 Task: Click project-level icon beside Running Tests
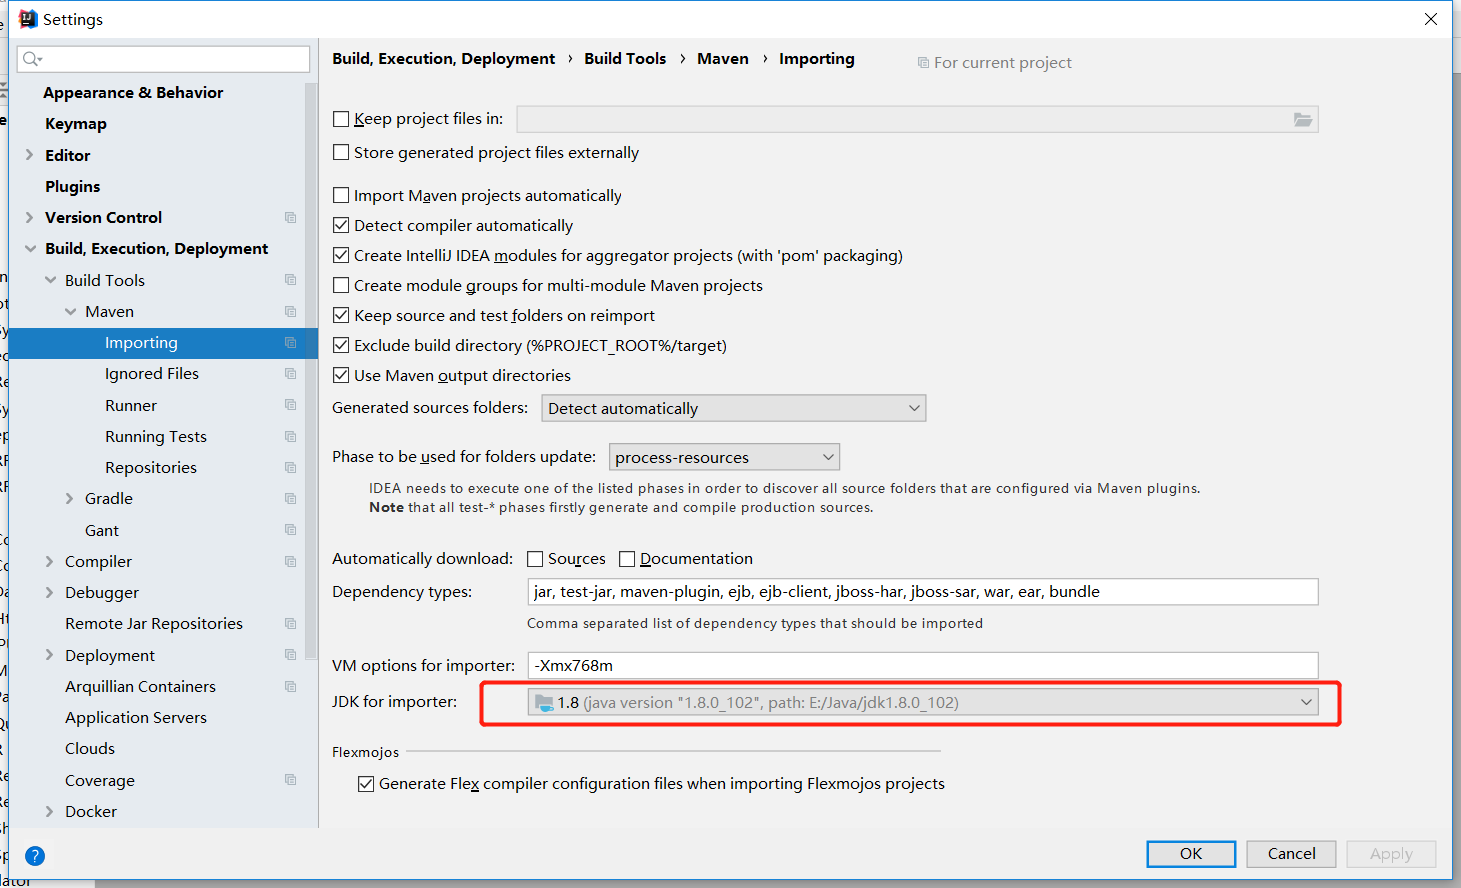tap(290, 436)
